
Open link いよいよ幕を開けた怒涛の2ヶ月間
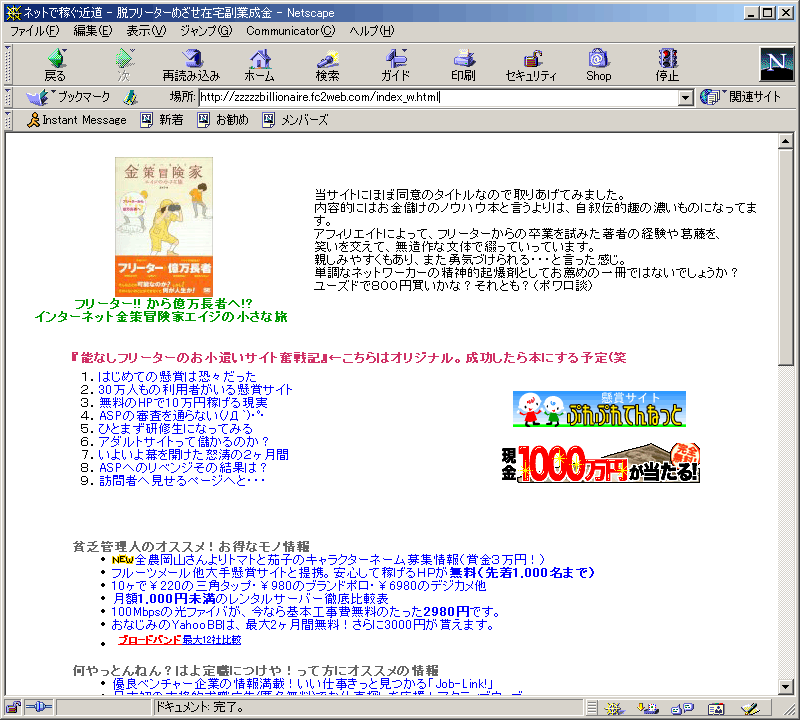click(193, 455)
